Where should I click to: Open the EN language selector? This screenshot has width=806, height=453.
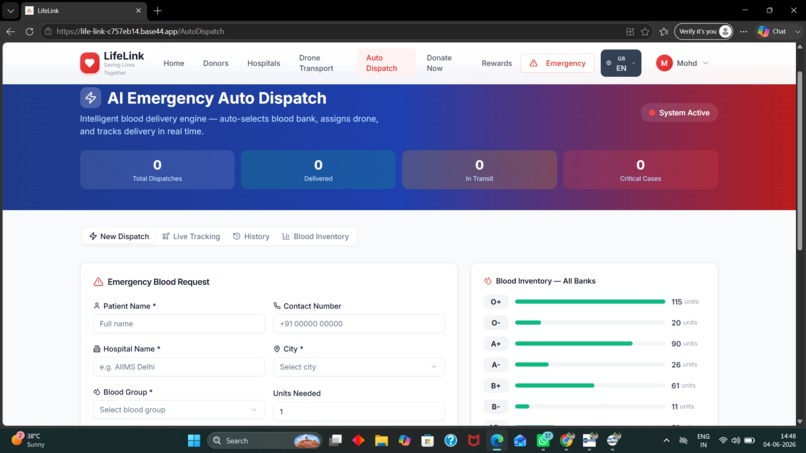click(621, 63)
